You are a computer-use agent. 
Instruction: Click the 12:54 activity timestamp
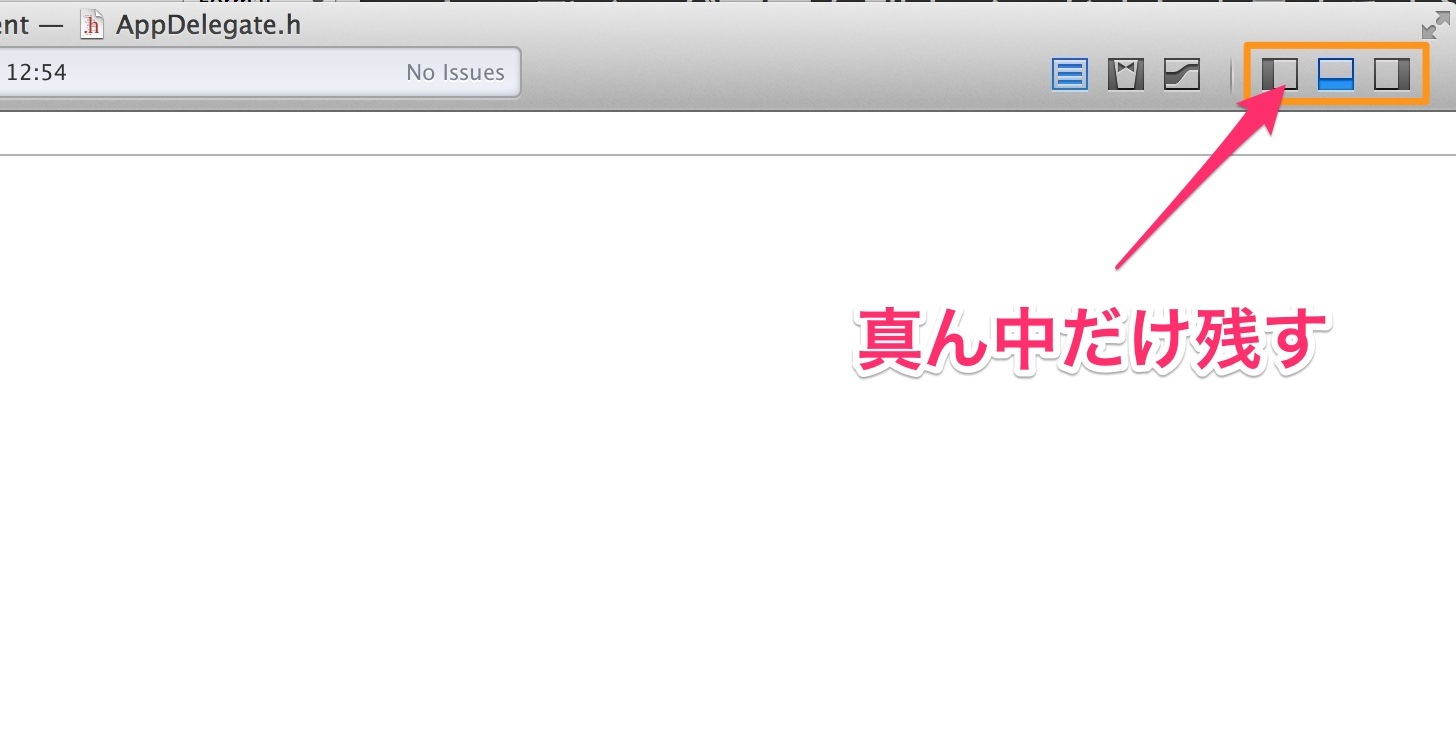(x=36, y=72)
